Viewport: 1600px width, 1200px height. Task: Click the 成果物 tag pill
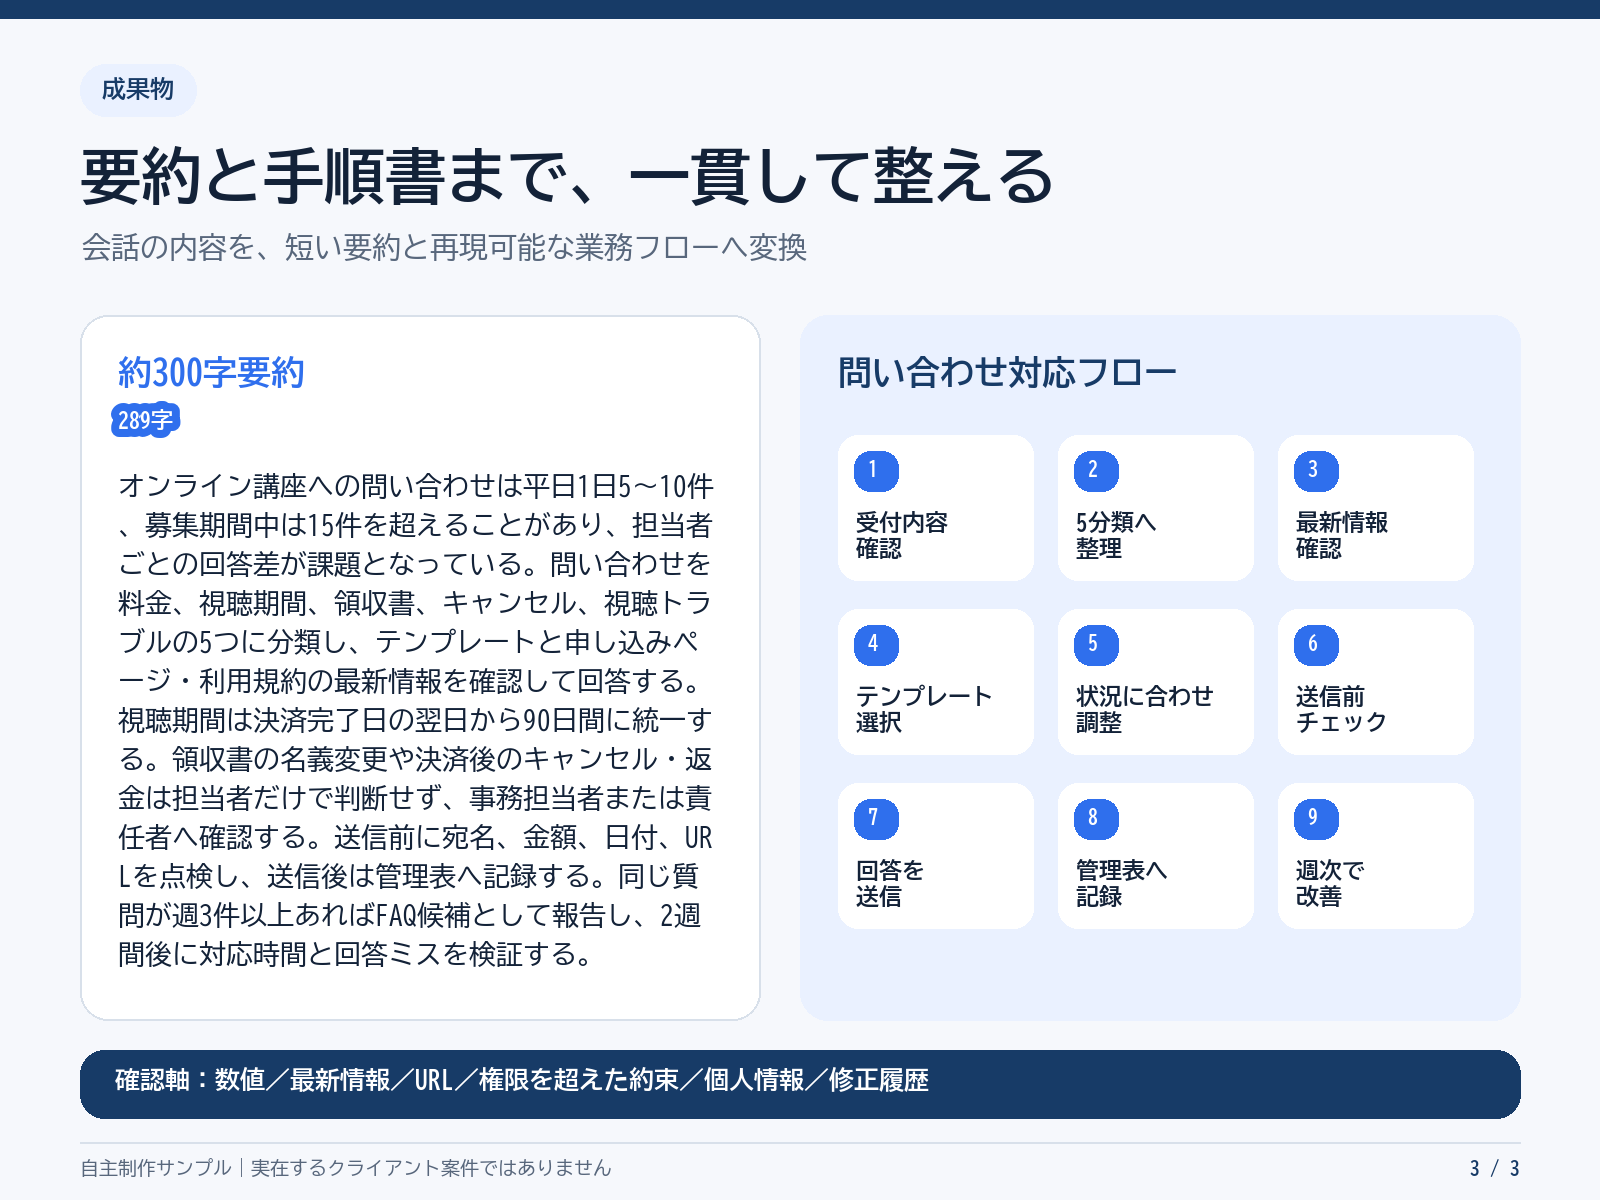[138, 90]
